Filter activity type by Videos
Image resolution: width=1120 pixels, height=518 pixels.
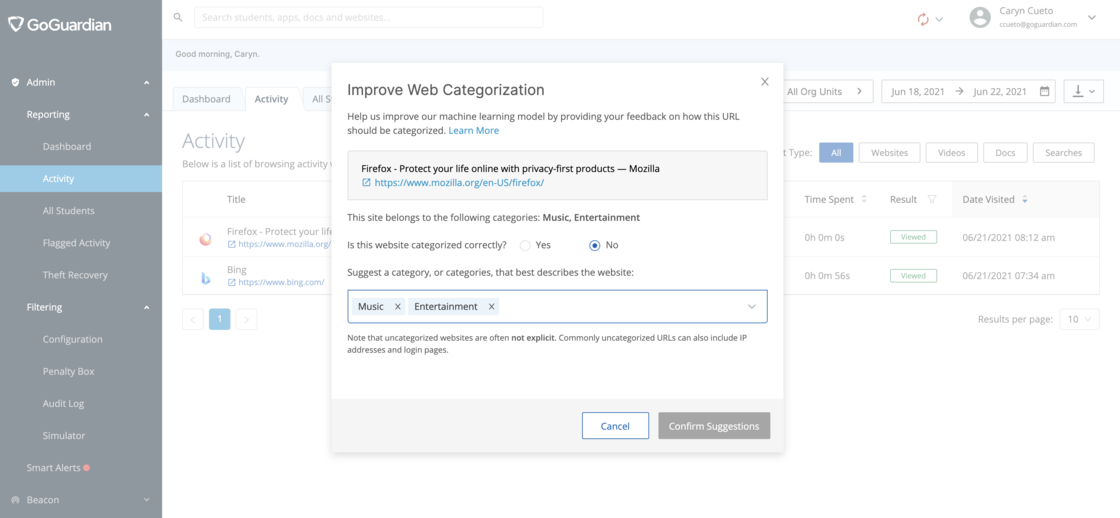click(951, 152)
